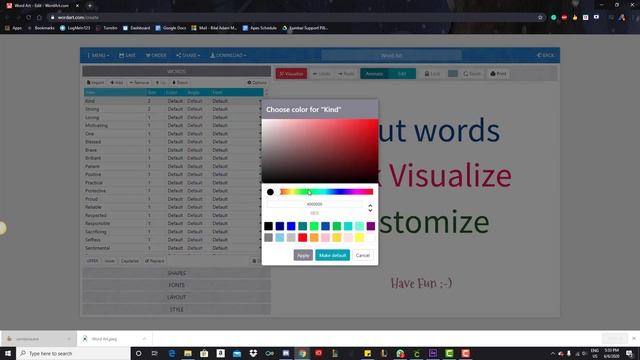Click the Lock button
The image size is (640, 360).
coord(432,74)
